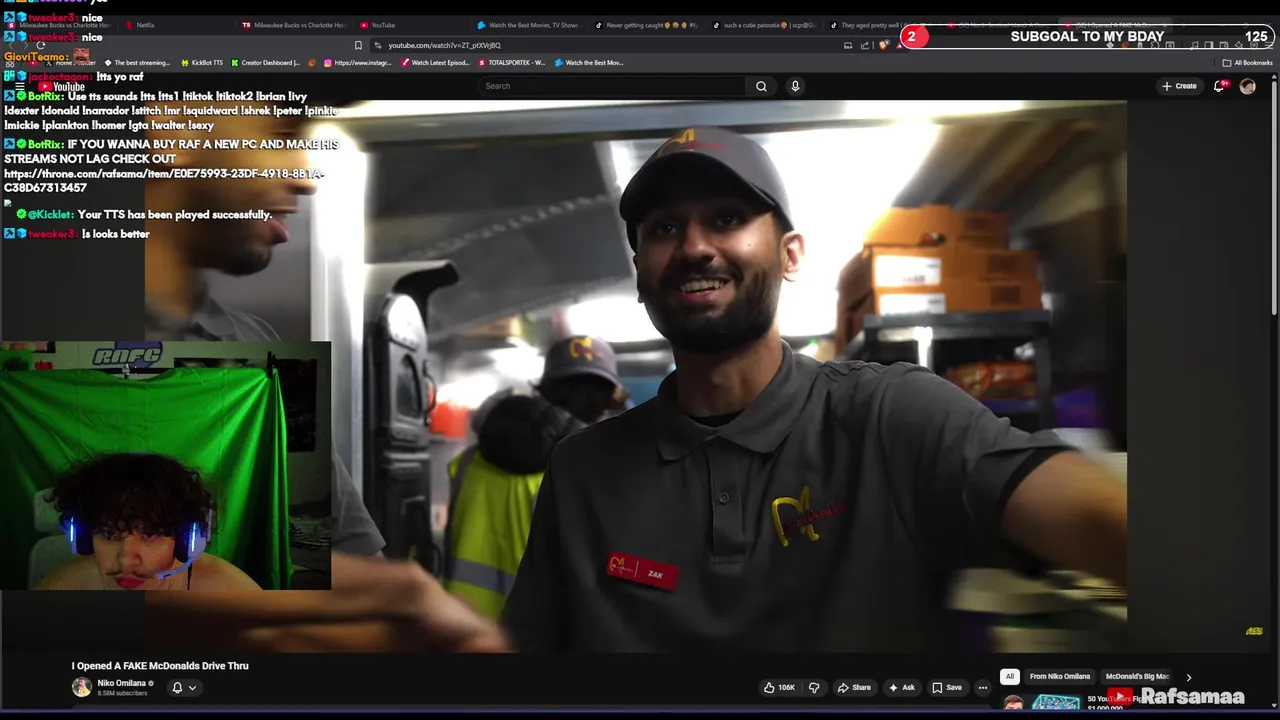Click the Create video button

point(1179,86)
